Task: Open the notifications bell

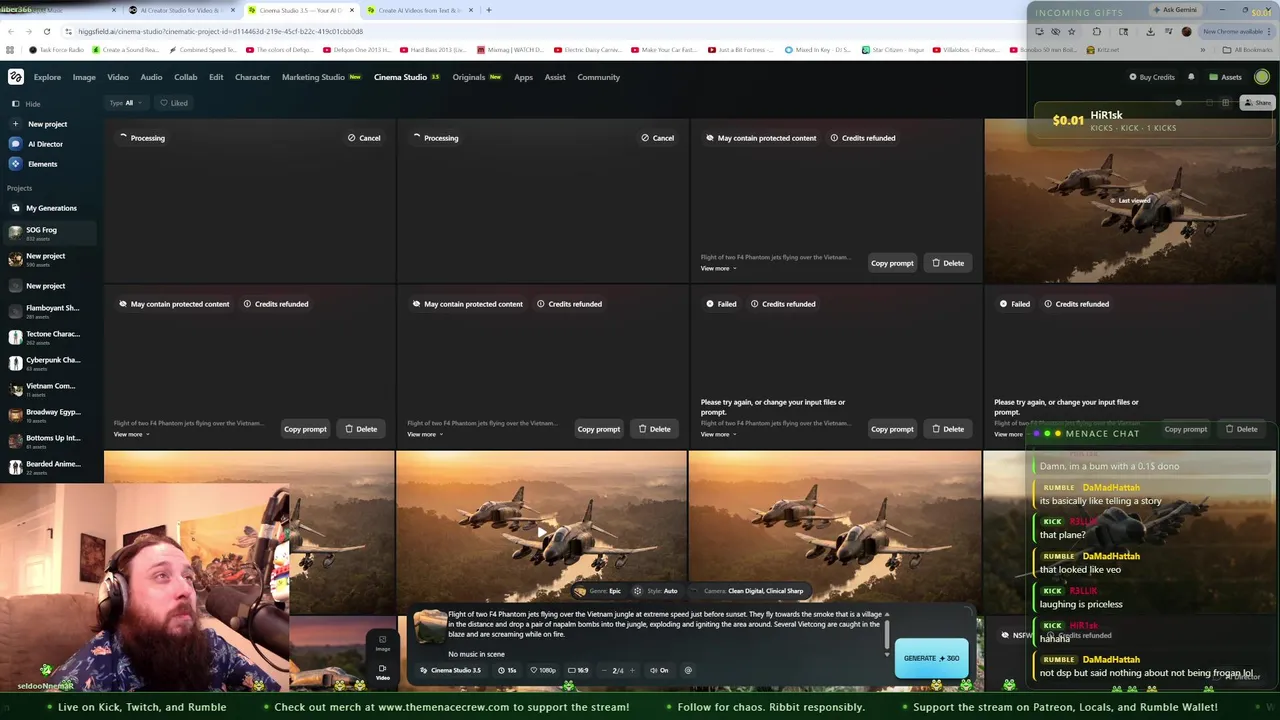Action: coord(1191,77)
